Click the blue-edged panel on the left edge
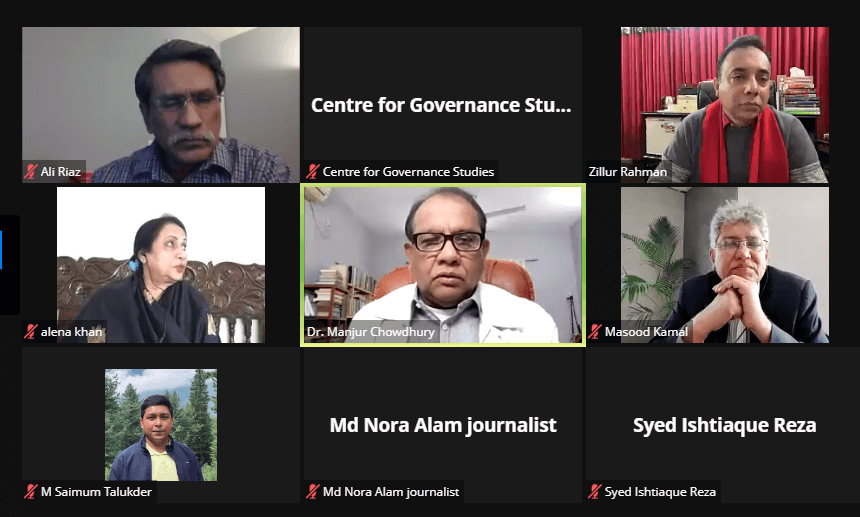 [9, 265]
